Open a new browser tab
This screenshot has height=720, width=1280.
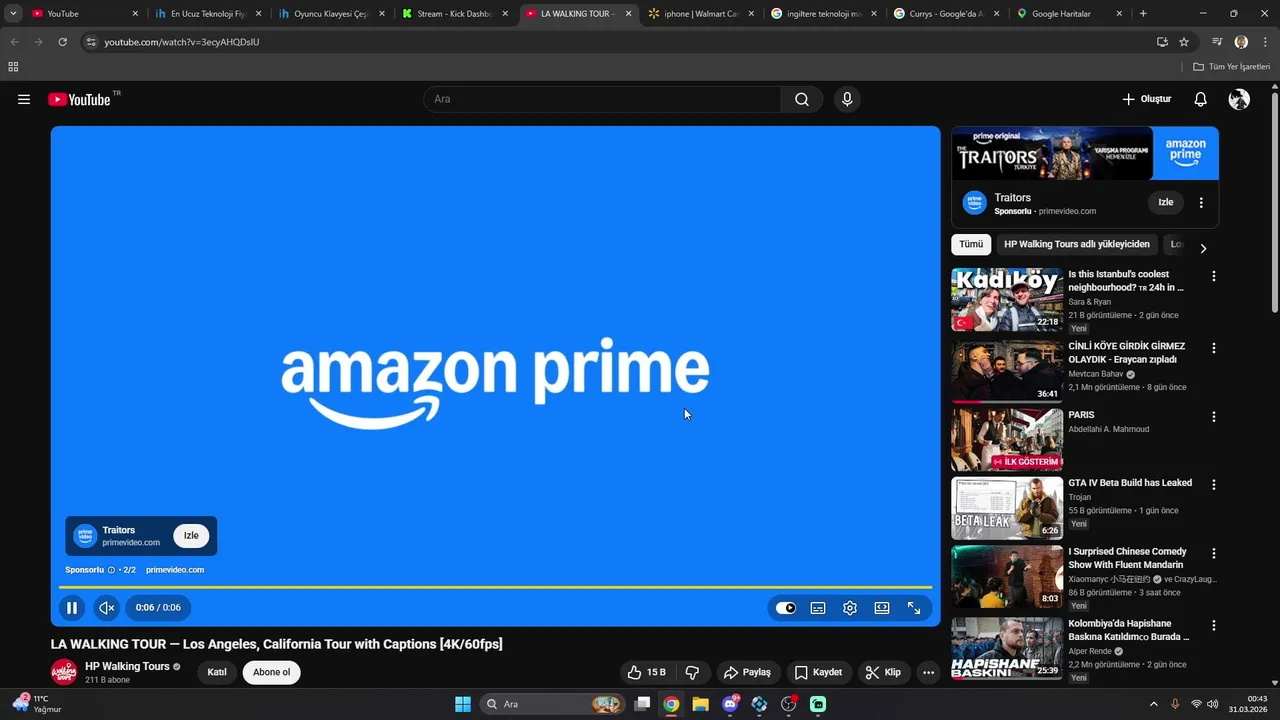pos(1143,14)
